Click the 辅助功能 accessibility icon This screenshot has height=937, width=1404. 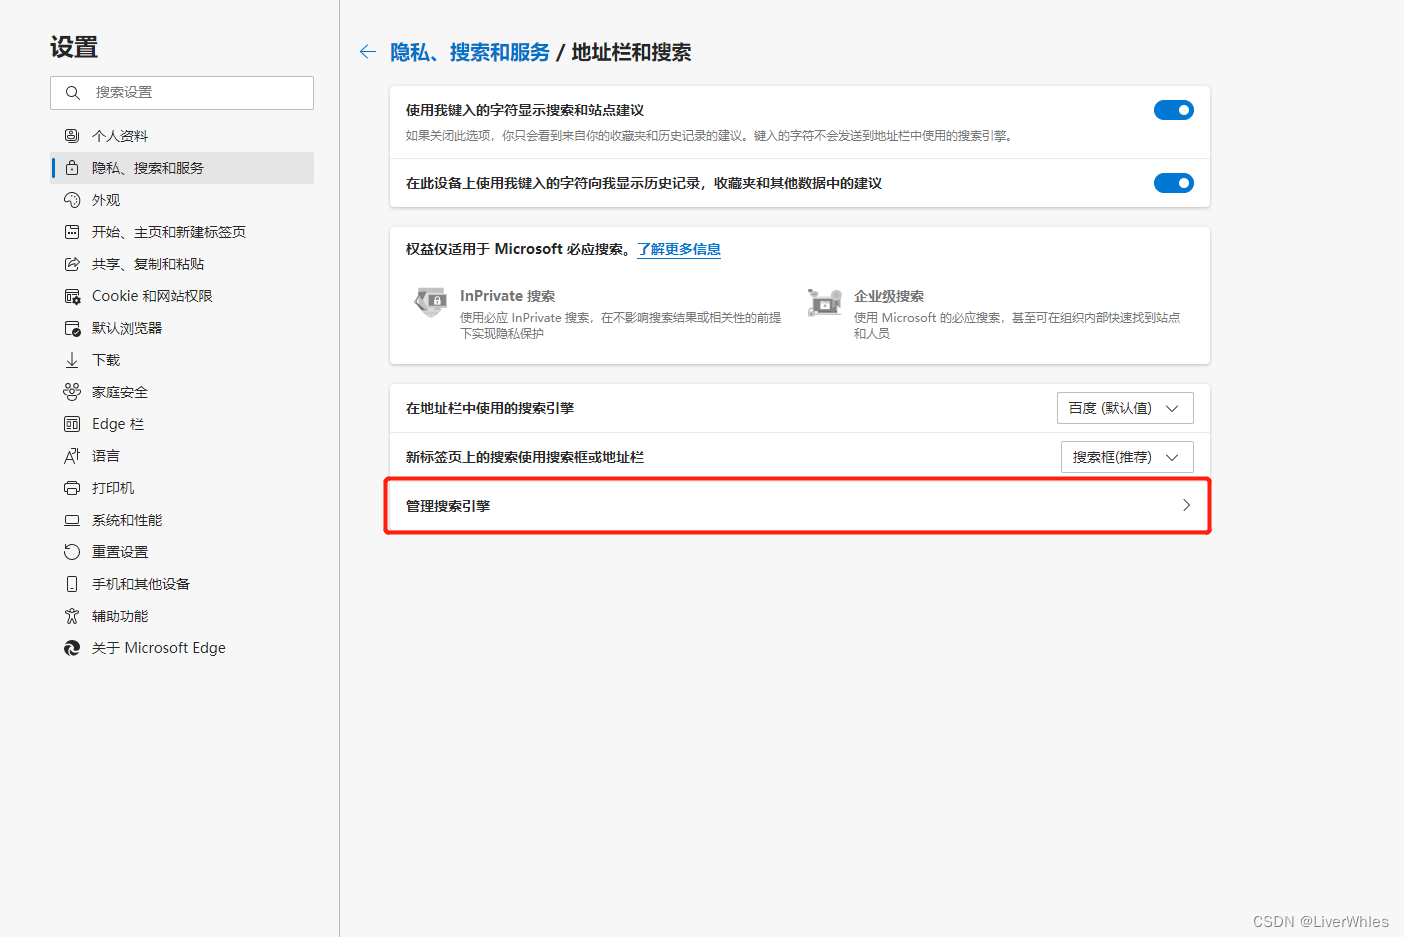72,616
